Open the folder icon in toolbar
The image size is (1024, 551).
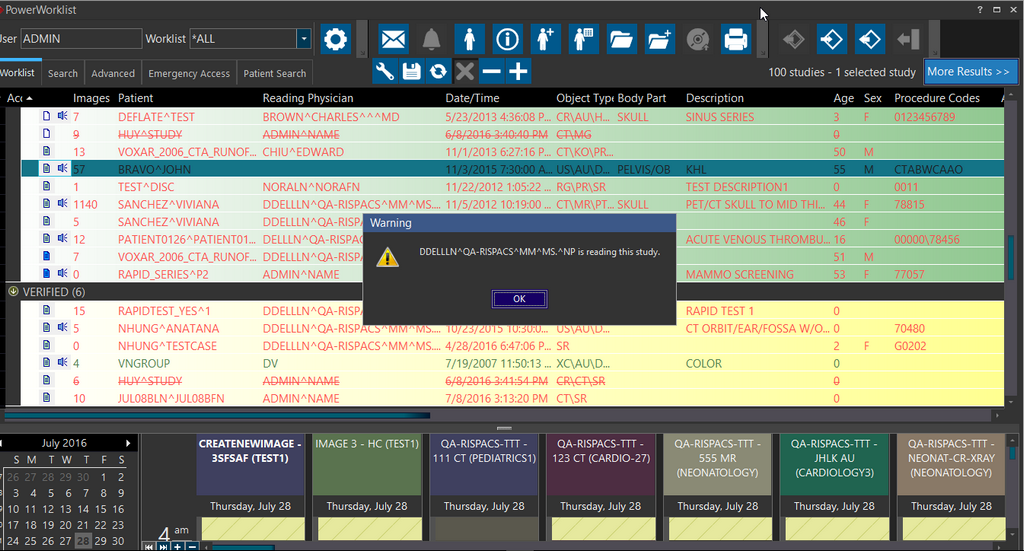click(621, 39)
